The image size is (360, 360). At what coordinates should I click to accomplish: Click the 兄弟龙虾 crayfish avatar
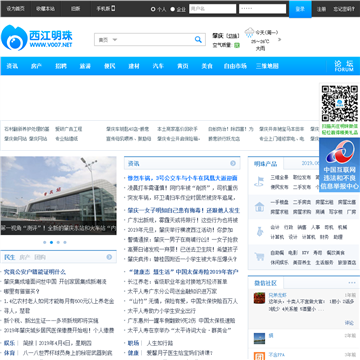tap(259, 298)
